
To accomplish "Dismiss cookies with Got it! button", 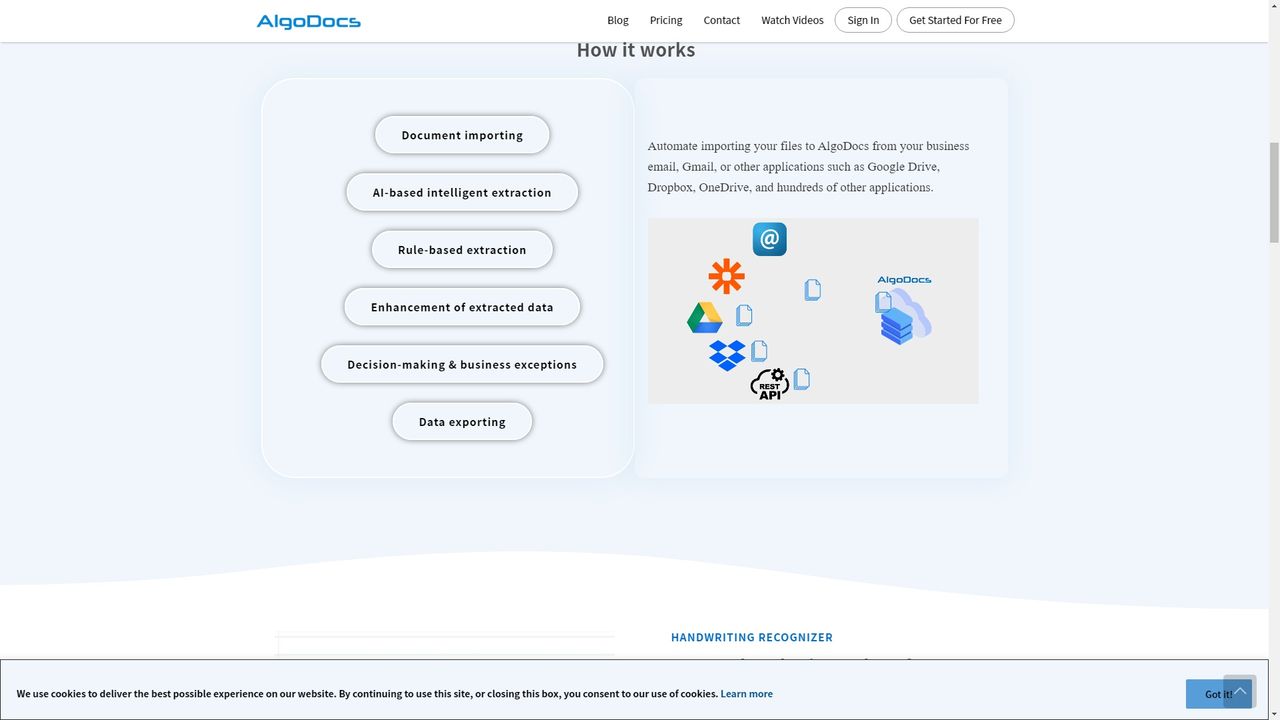I will (x=1219, y=694).
